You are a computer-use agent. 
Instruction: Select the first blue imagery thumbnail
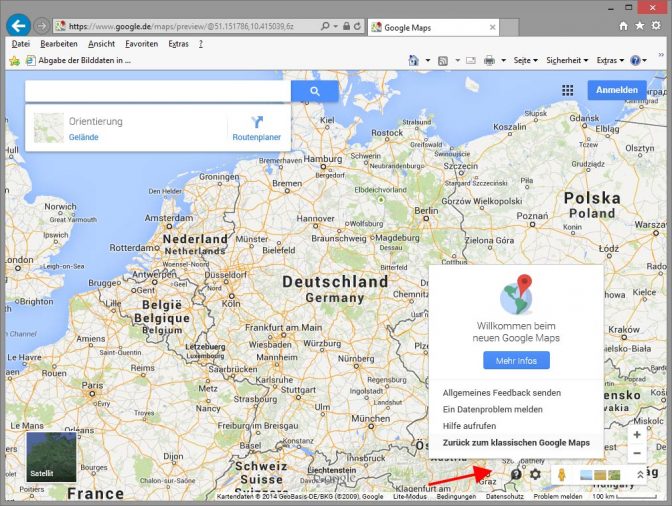point(586,475)
